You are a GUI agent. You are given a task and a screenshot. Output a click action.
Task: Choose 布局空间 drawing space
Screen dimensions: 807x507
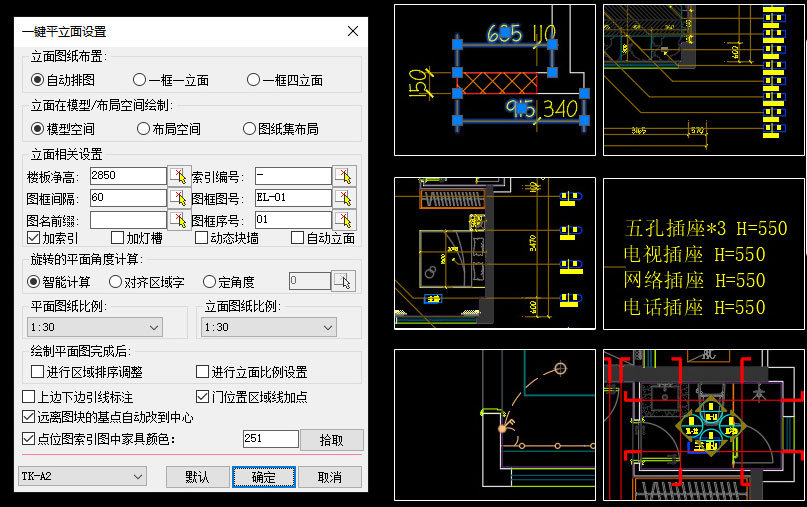pyautogui.click(x=169, y=129)
